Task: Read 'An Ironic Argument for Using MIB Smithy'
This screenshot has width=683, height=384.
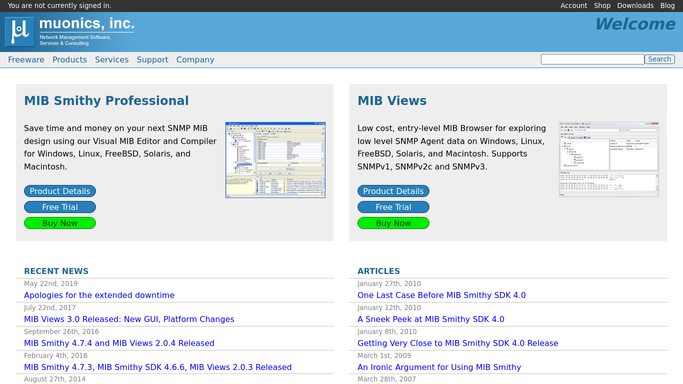Action: (439, 367)
